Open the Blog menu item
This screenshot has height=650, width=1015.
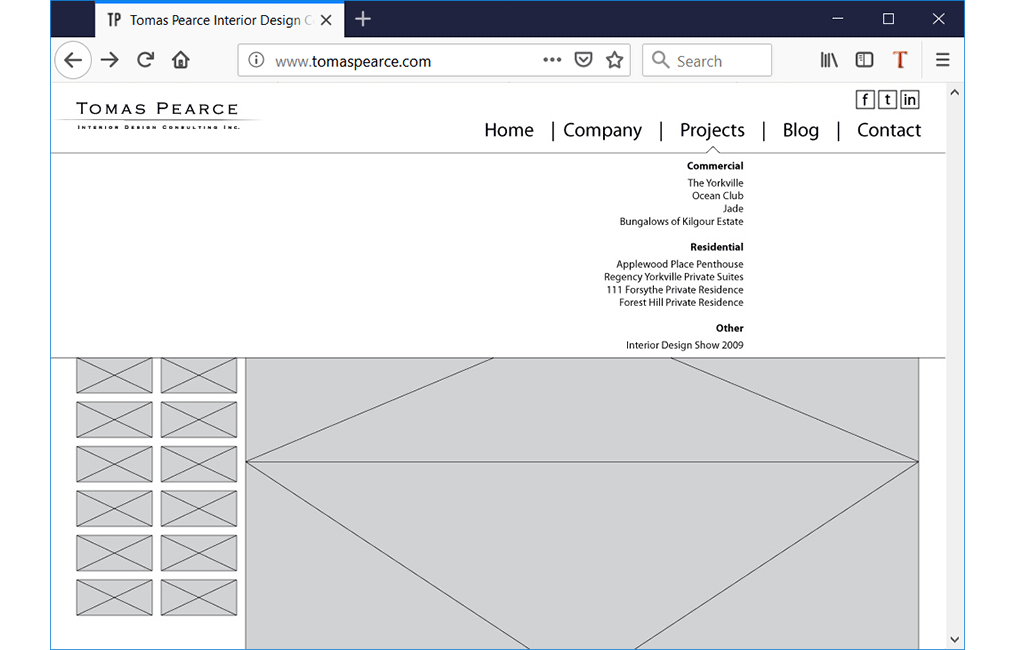click(801, 130)
